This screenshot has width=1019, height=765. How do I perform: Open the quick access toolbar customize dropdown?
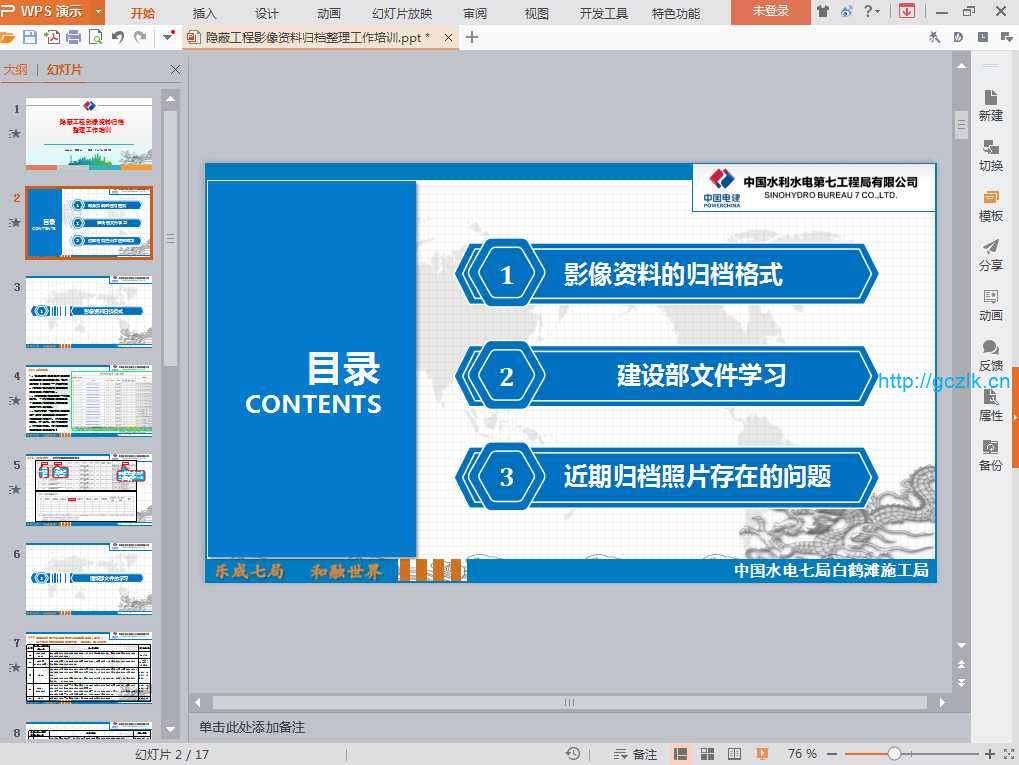[167, 37]
